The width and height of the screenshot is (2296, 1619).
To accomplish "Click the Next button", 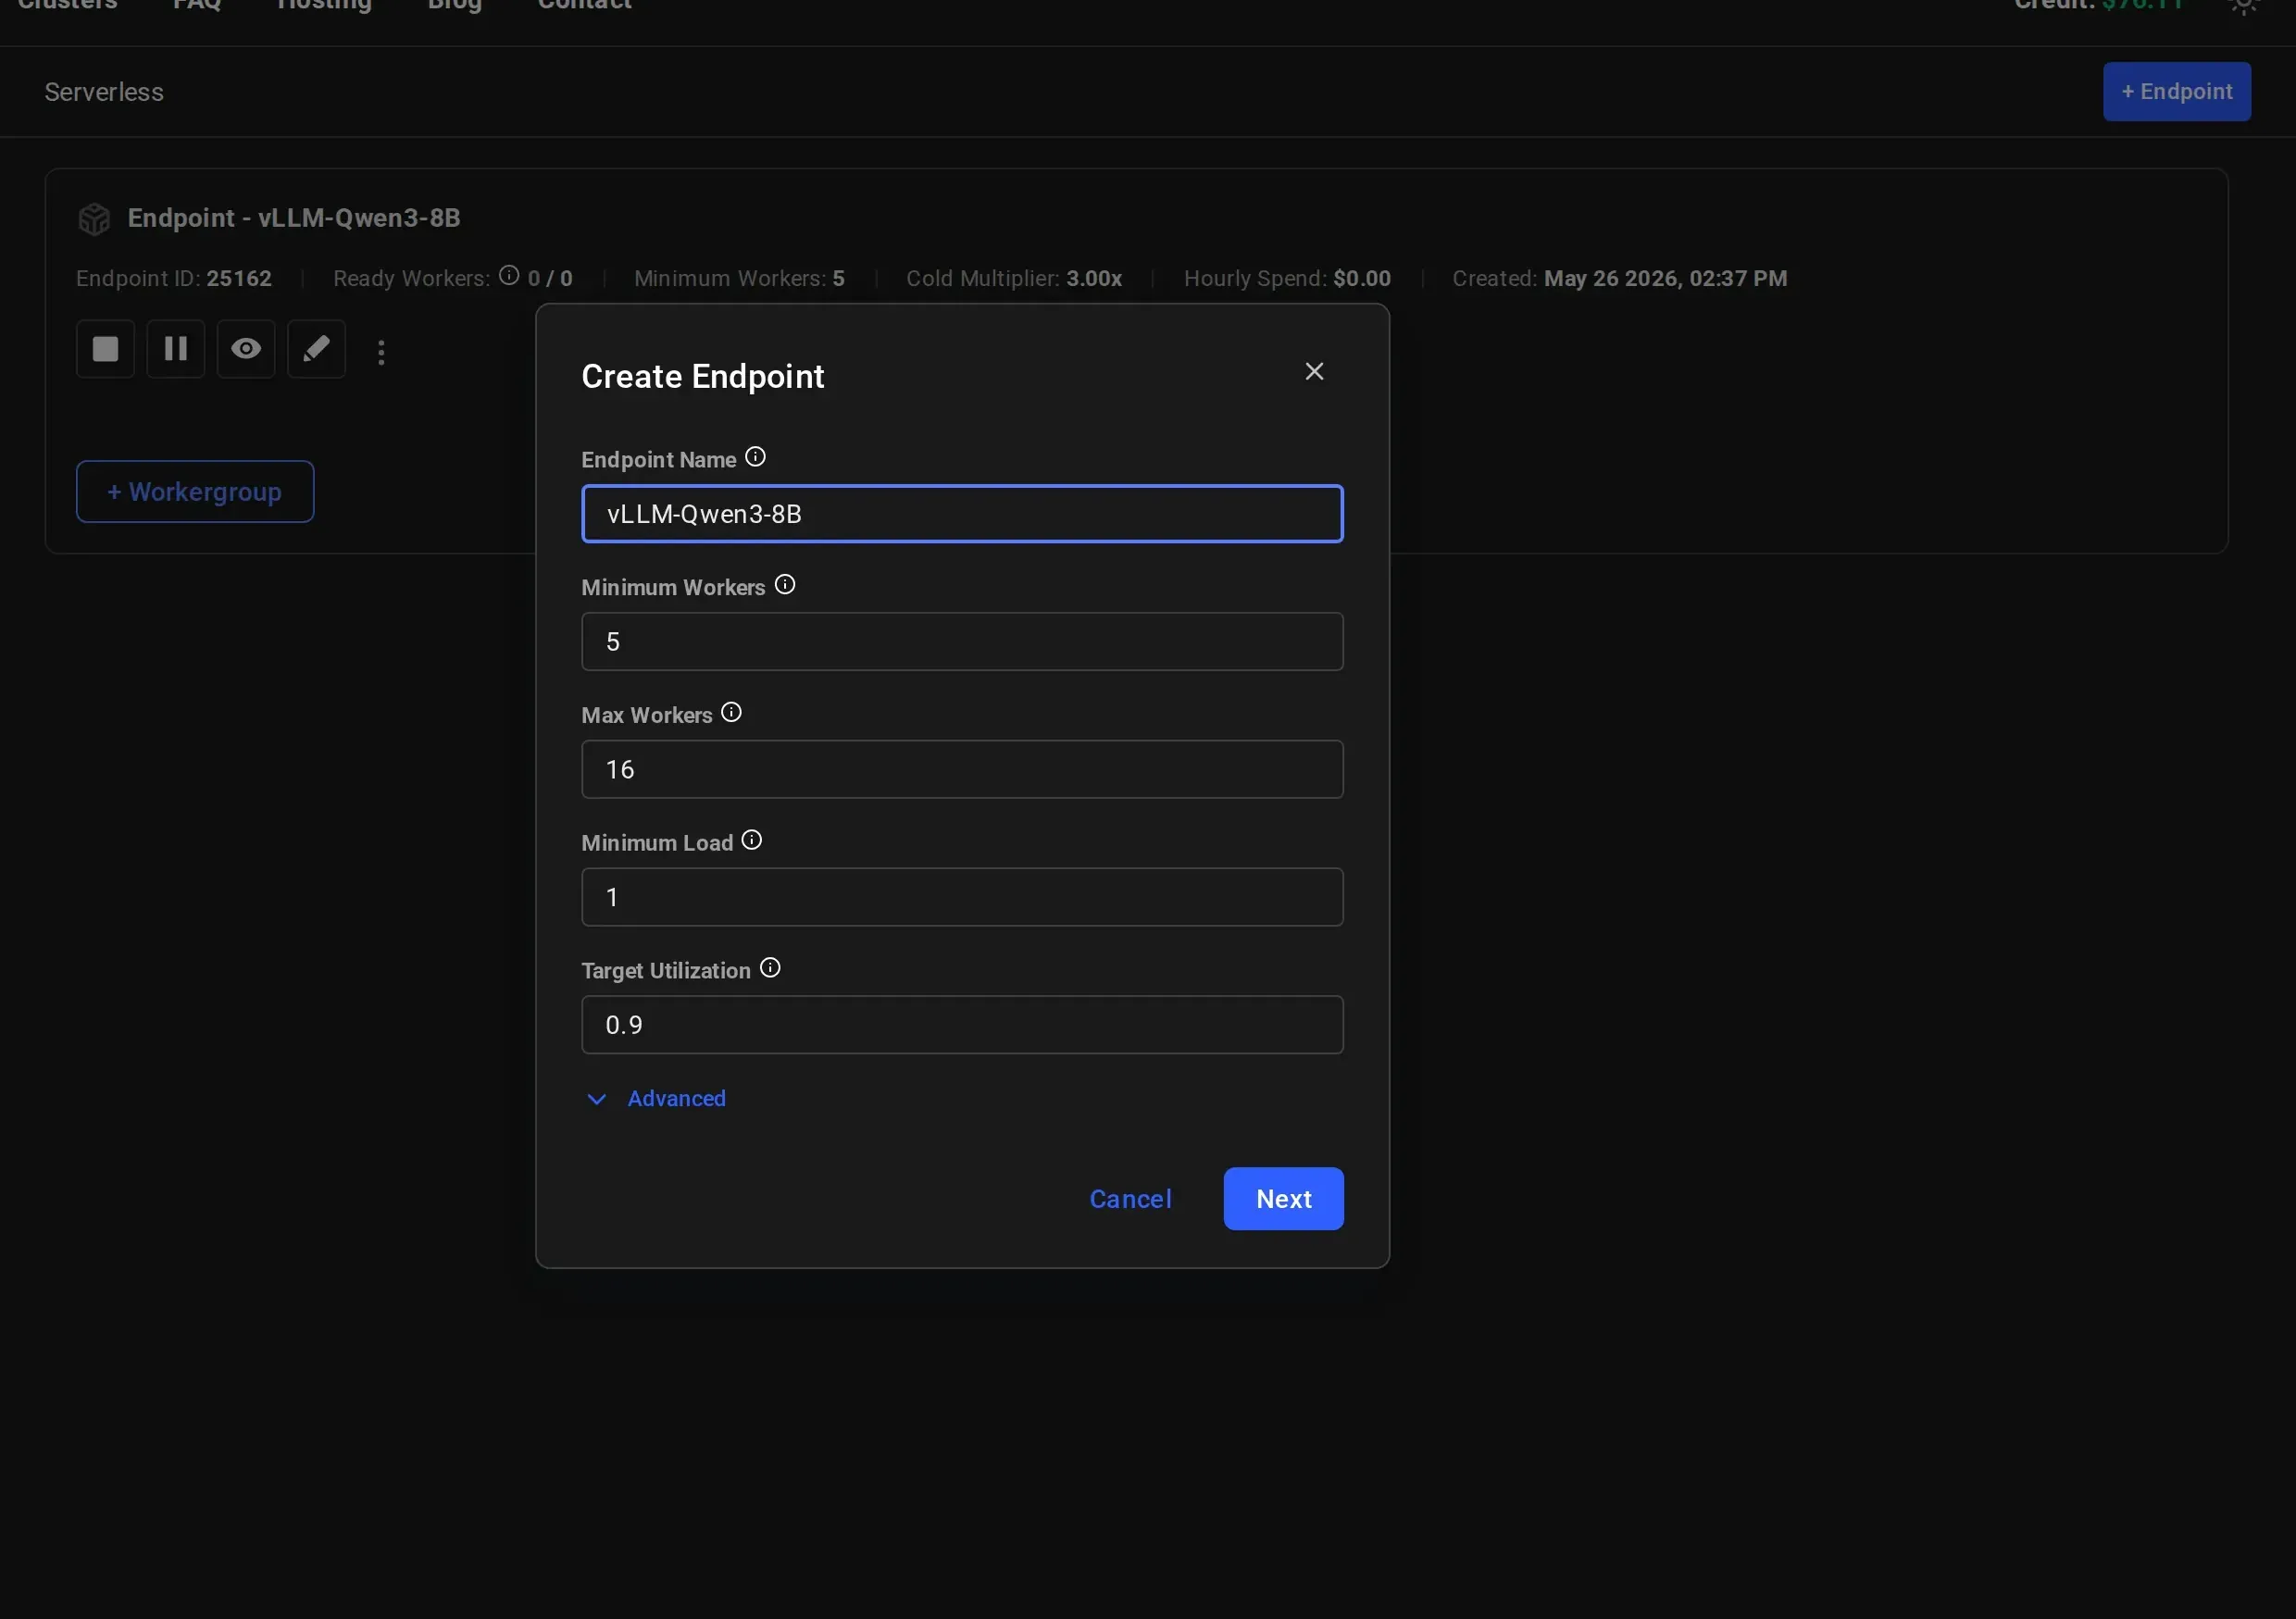I will tap(1283, 1199).
